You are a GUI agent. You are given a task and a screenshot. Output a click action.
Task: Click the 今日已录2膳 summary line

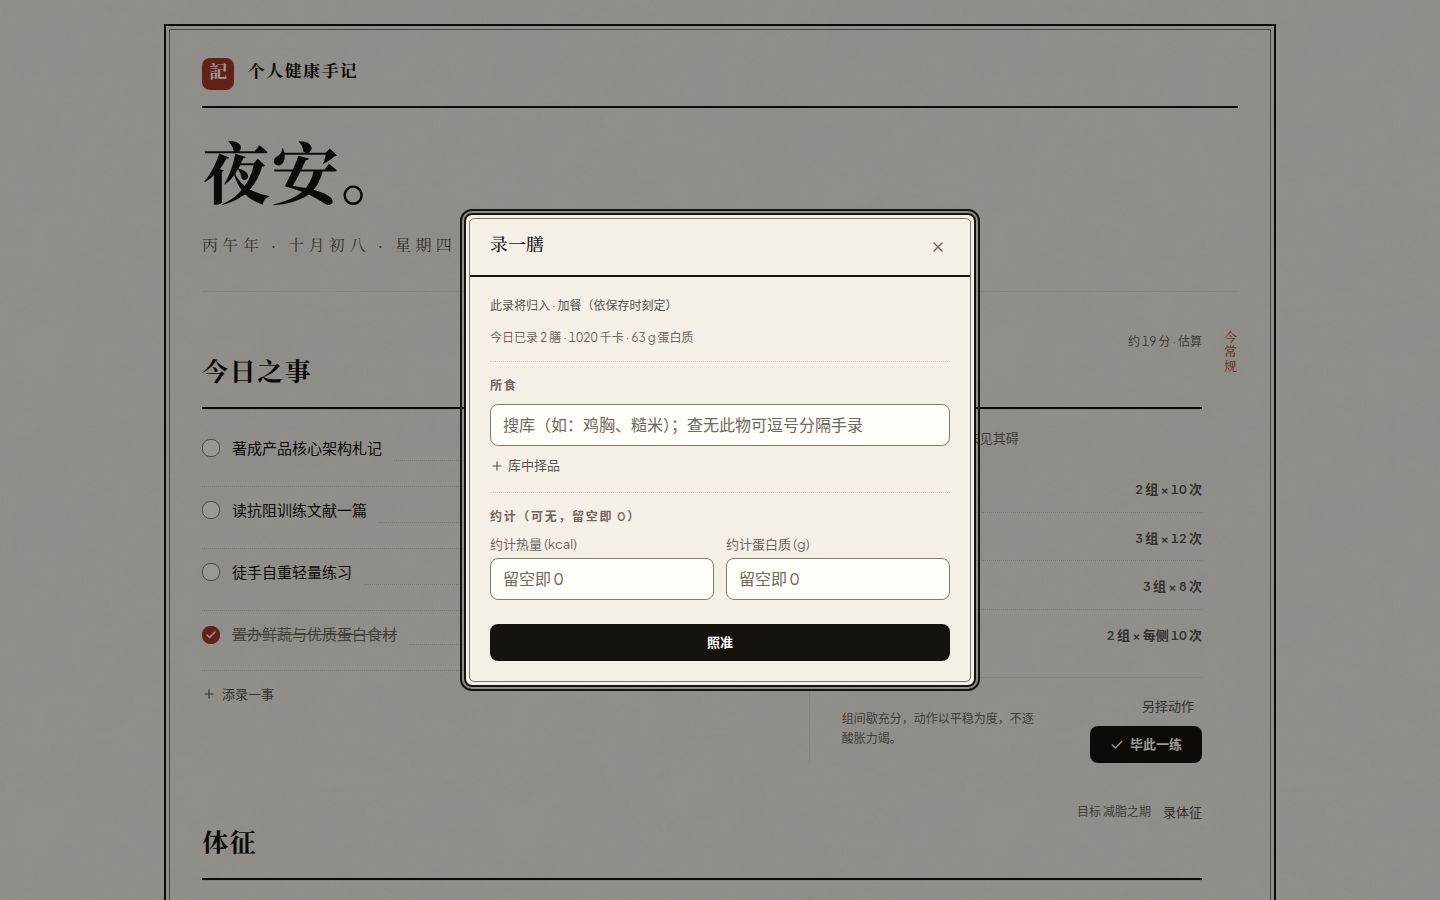tap(592, 337)
